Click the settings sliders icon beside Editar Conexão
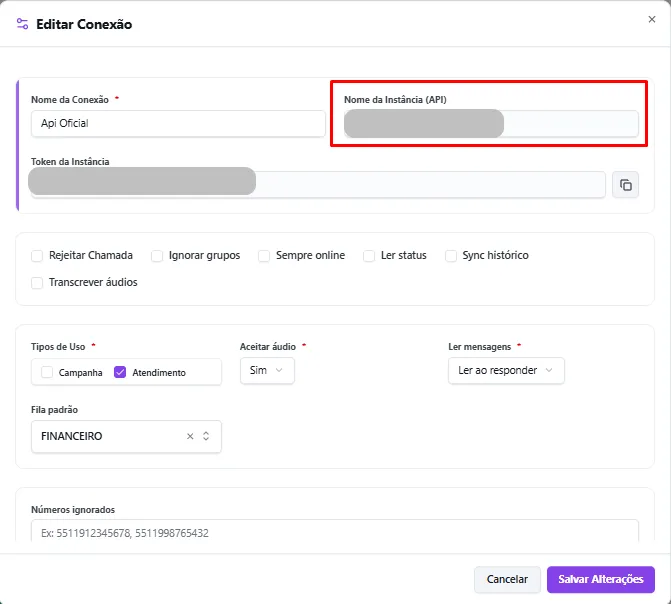 point(22,24)
